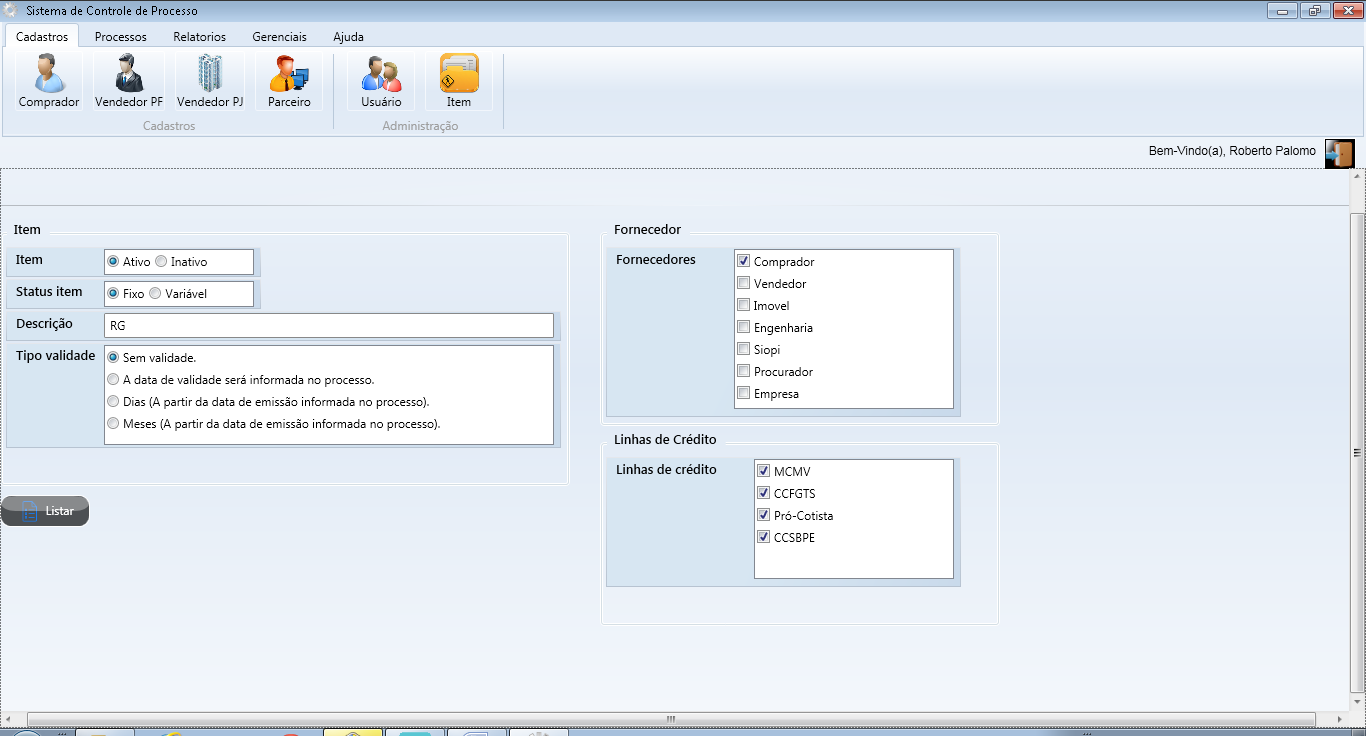Uncheck the Comprador supplier checkbox
Image resolution: width=1366 pixels, height=736 pixels.
coord(743,260)
